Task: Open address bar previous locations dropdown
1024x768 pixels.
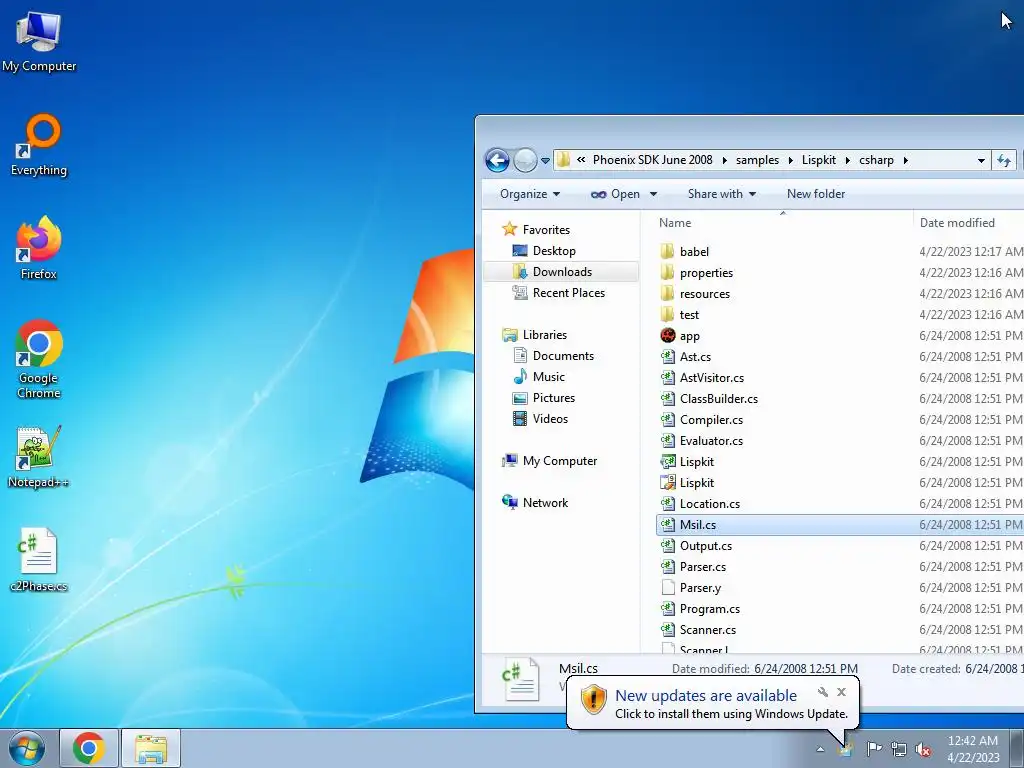Action: [981, 161]
